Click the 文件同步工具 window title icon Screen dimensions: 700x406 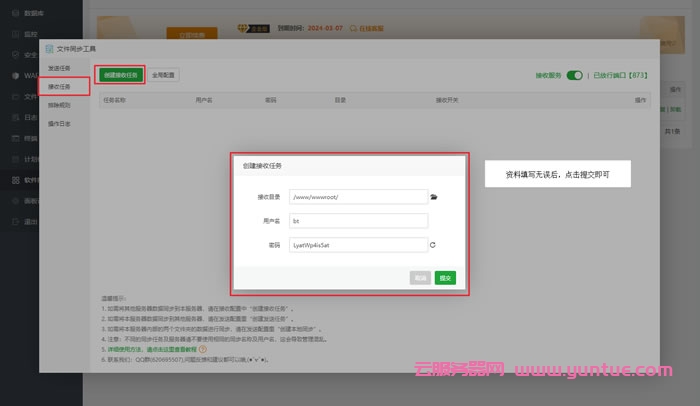(x=49, y=48)
